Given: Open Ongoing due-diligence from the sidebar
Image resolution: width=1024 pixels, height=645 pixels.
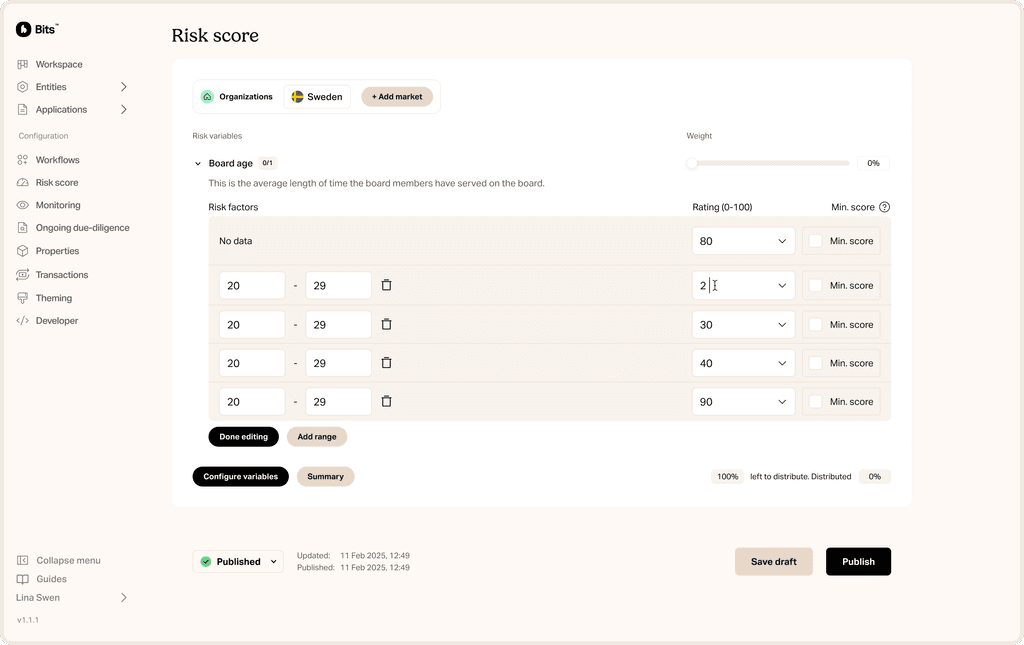Looking at the screenshot, I should pos(21,227).
